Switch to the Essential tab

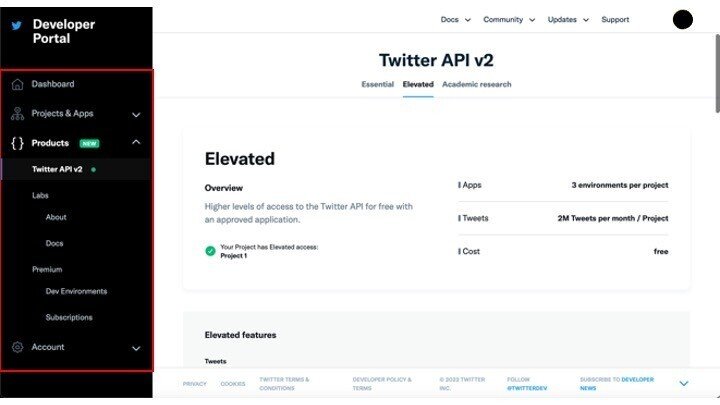click(x=377, y=84)
